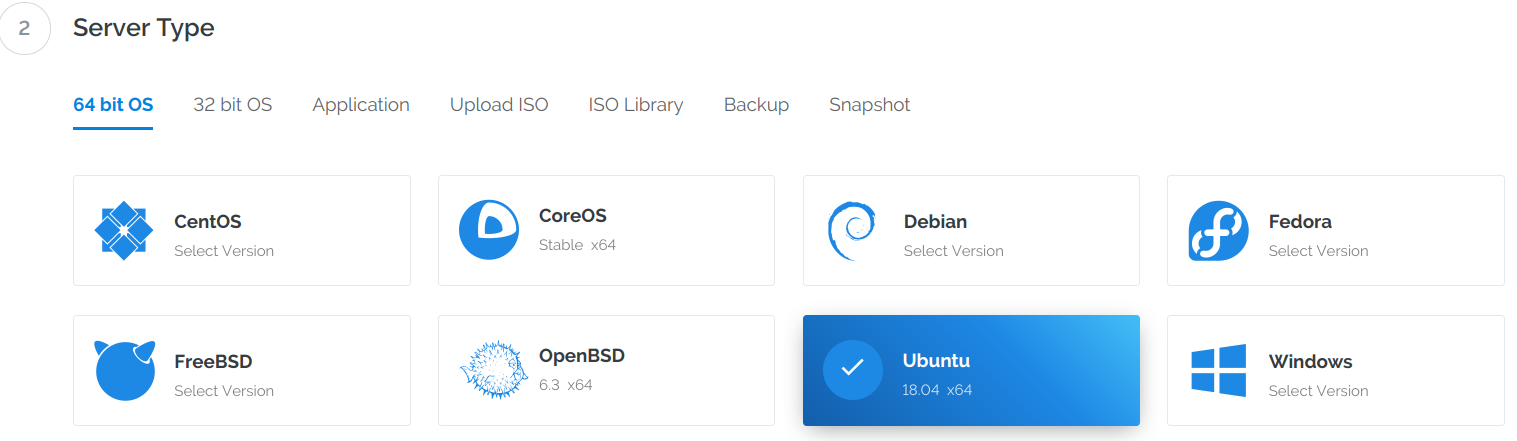Image resolution: width=1517 pixels, height=441 pixels.
Task: Click the Debian swirl logo icon
Action: point(852,231)
